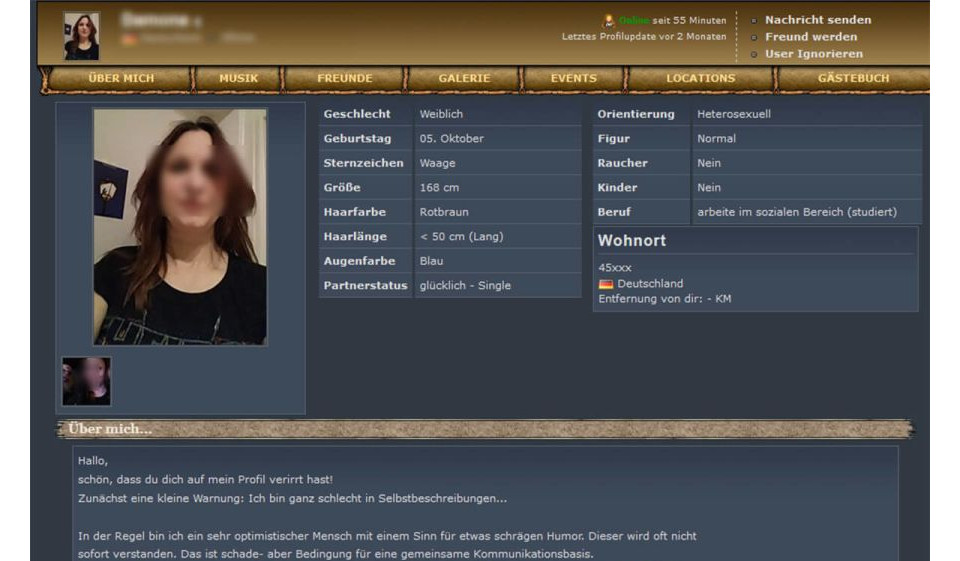Open the LOCATIONS tab
The height and width of the screenshot is (561, 960).
tap(701, 78)
